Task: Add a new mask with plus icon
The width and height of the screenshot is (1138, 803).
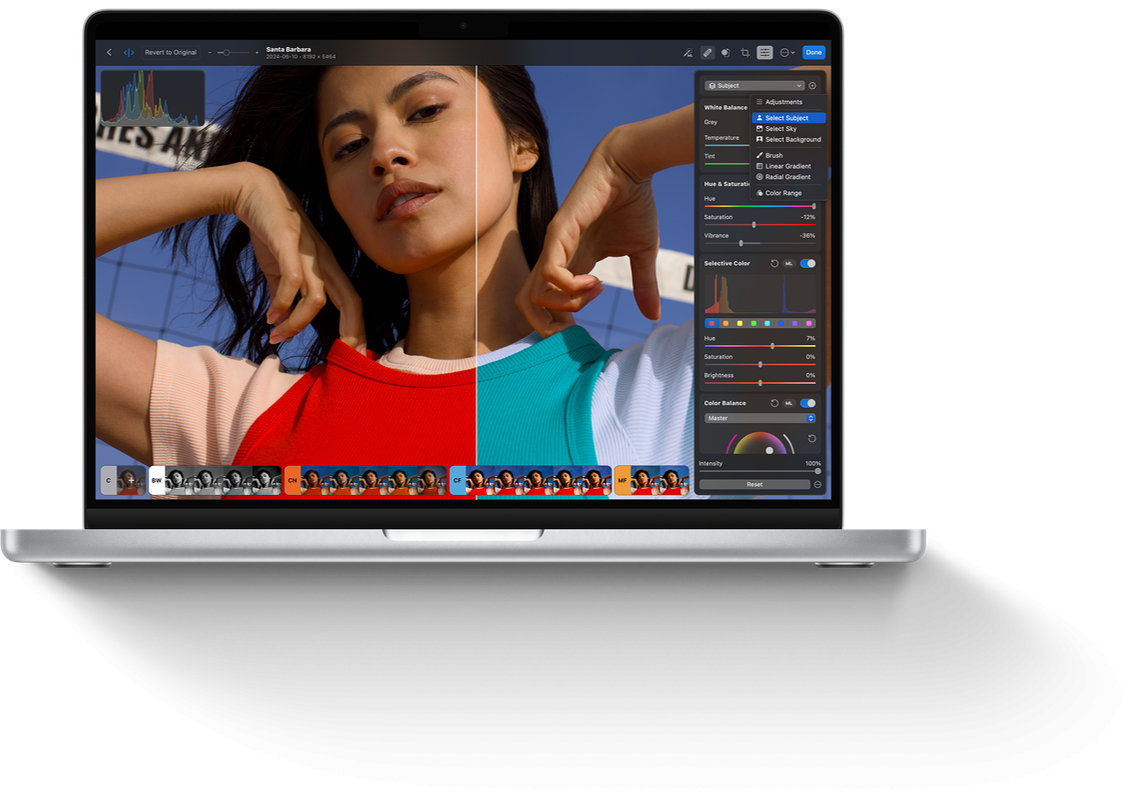Action: pos(812,86)
